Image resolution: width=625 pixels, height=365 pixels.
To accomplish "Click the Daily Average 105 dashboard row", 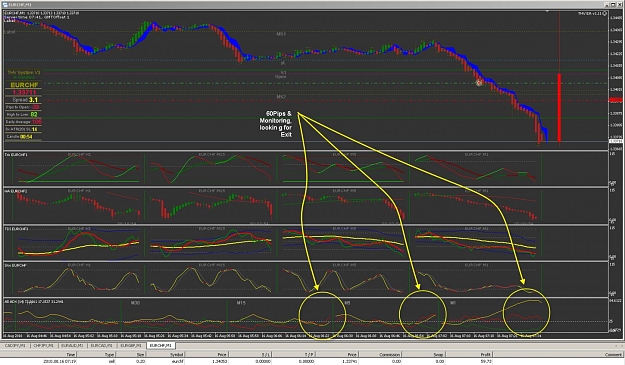I will click(x=24, y=122).
